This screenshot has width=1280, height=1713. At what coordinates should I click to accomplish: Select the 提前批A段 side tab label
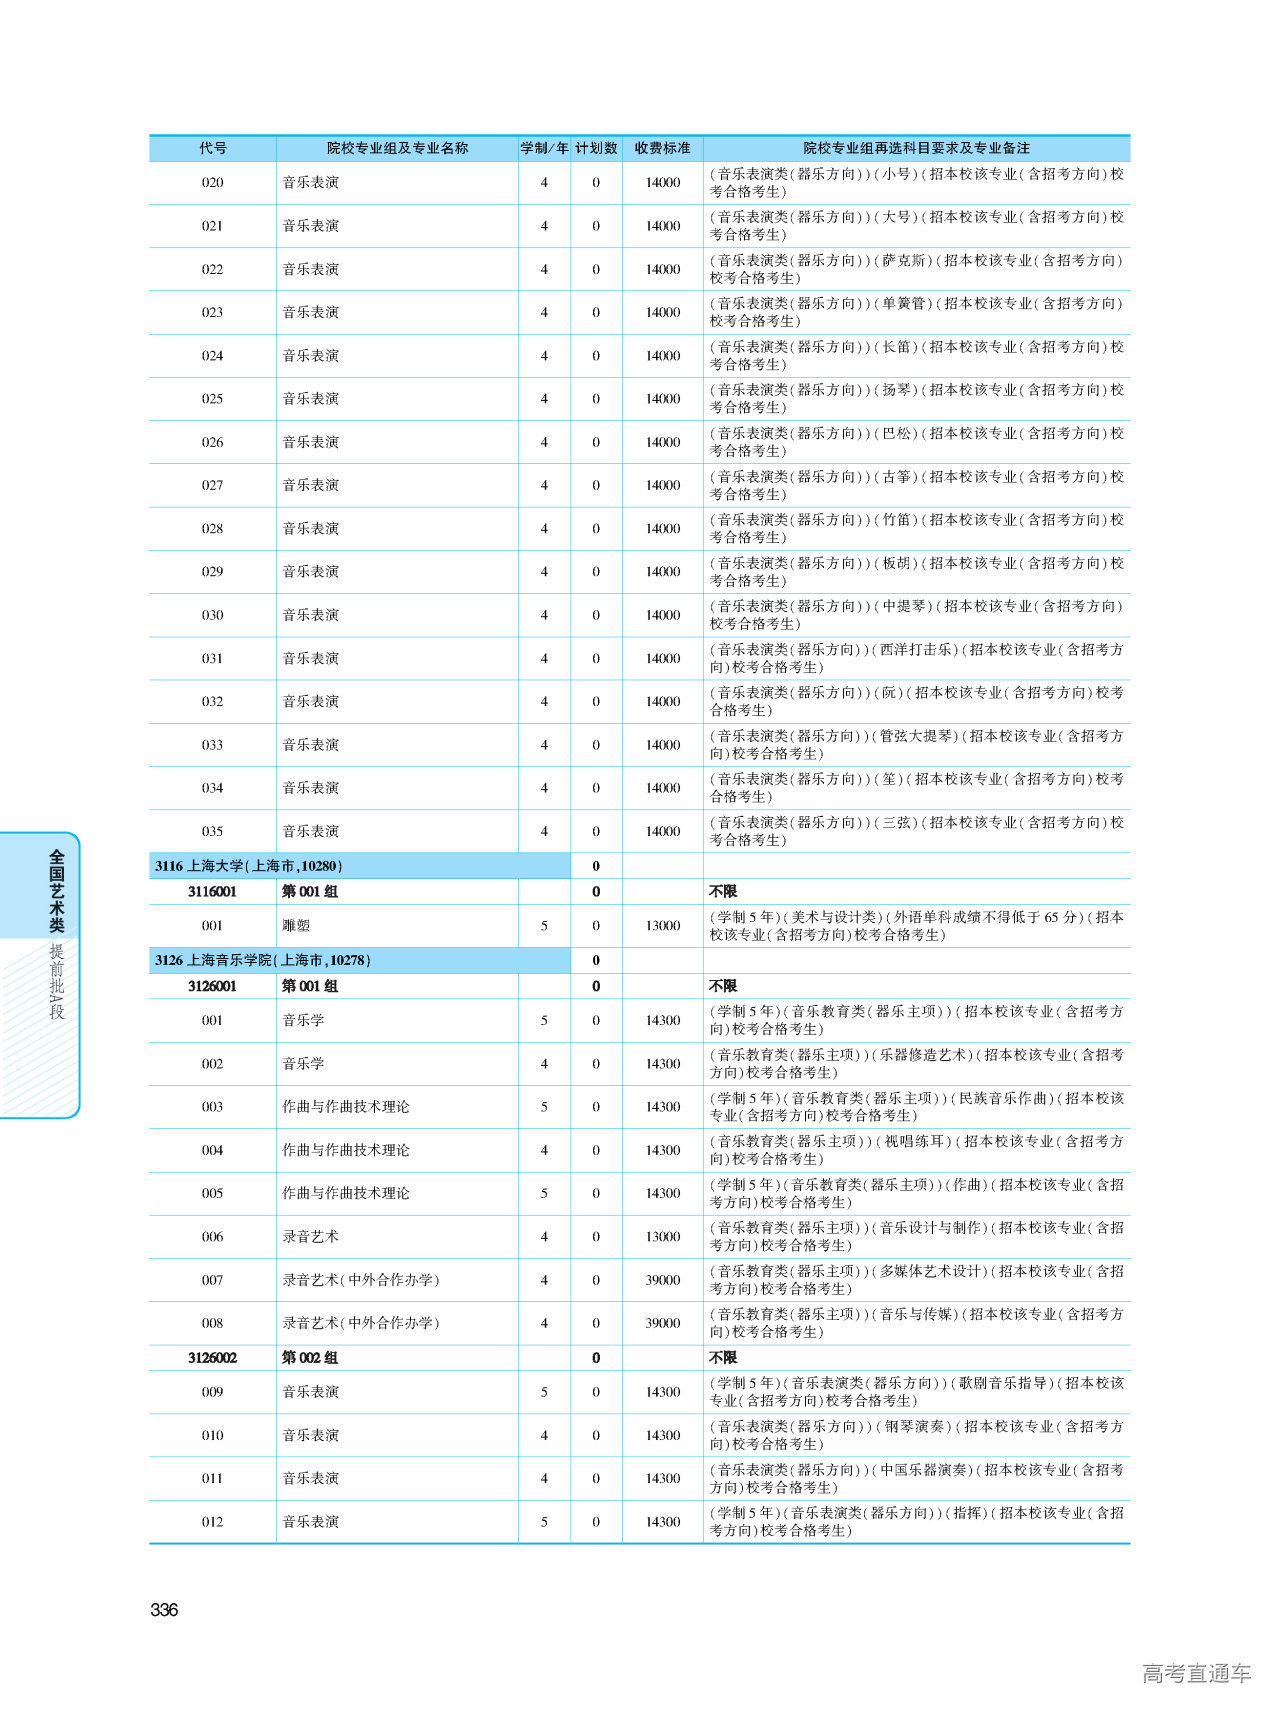point(57,981)
